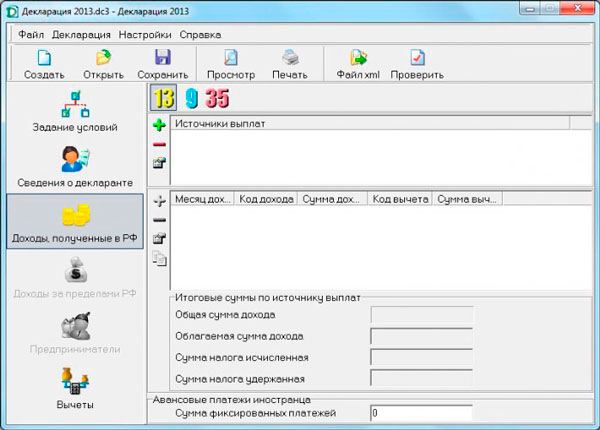
Task: Edit the selected income row
Action: pos(159,238)
